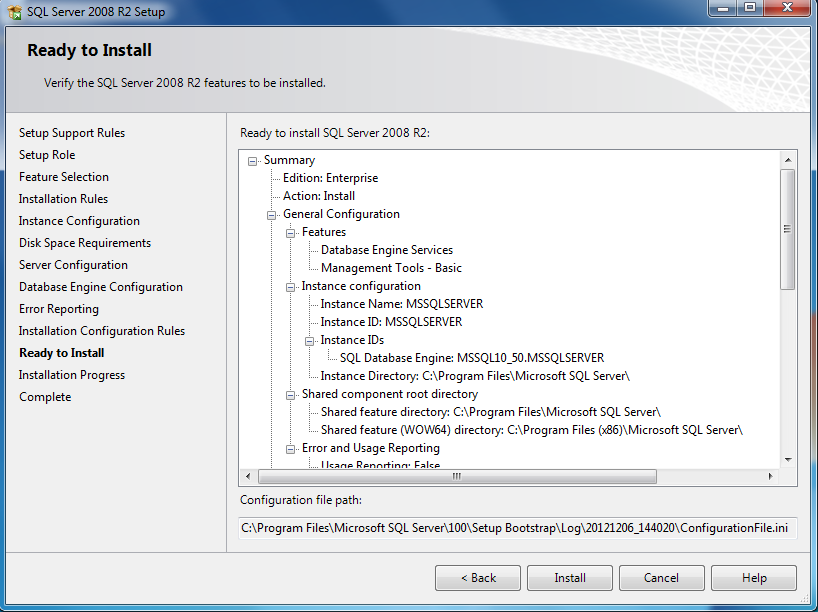Select 'Database Engine Services' tree row
The width and height of the screenshot is (818, 612).
coord(387,250)
